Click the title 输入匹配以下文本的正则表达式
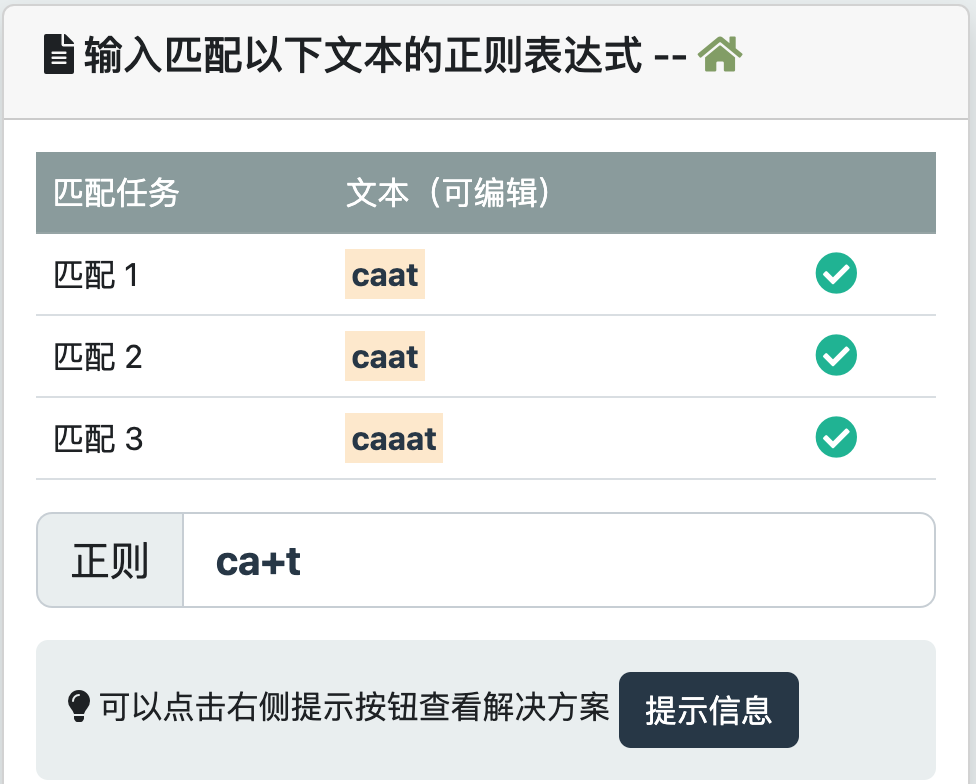Screen dimensions: 976x784 (x=362, y=55)
